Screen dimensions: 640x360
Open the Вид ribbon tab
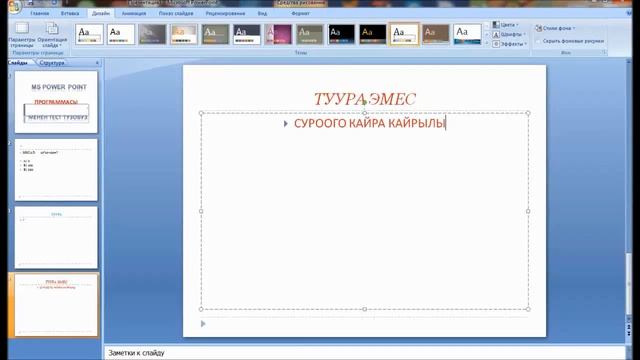point(262,13)
